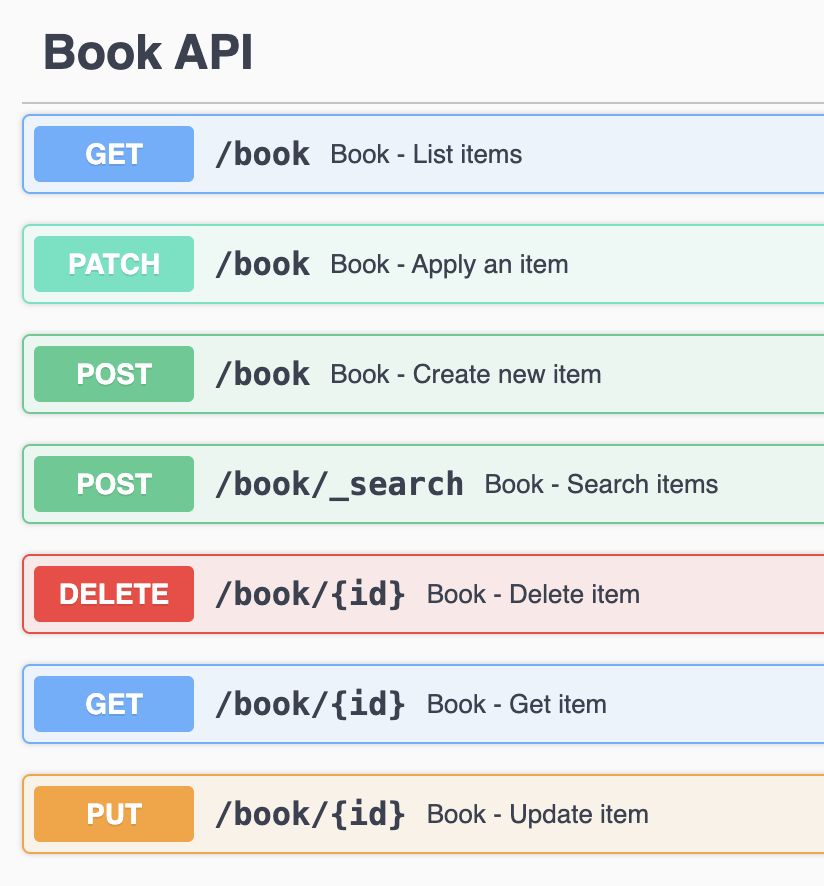Expand the Book - Delete item operation
824x886 pixels.
pyautogui.click(x=423, y=594)
